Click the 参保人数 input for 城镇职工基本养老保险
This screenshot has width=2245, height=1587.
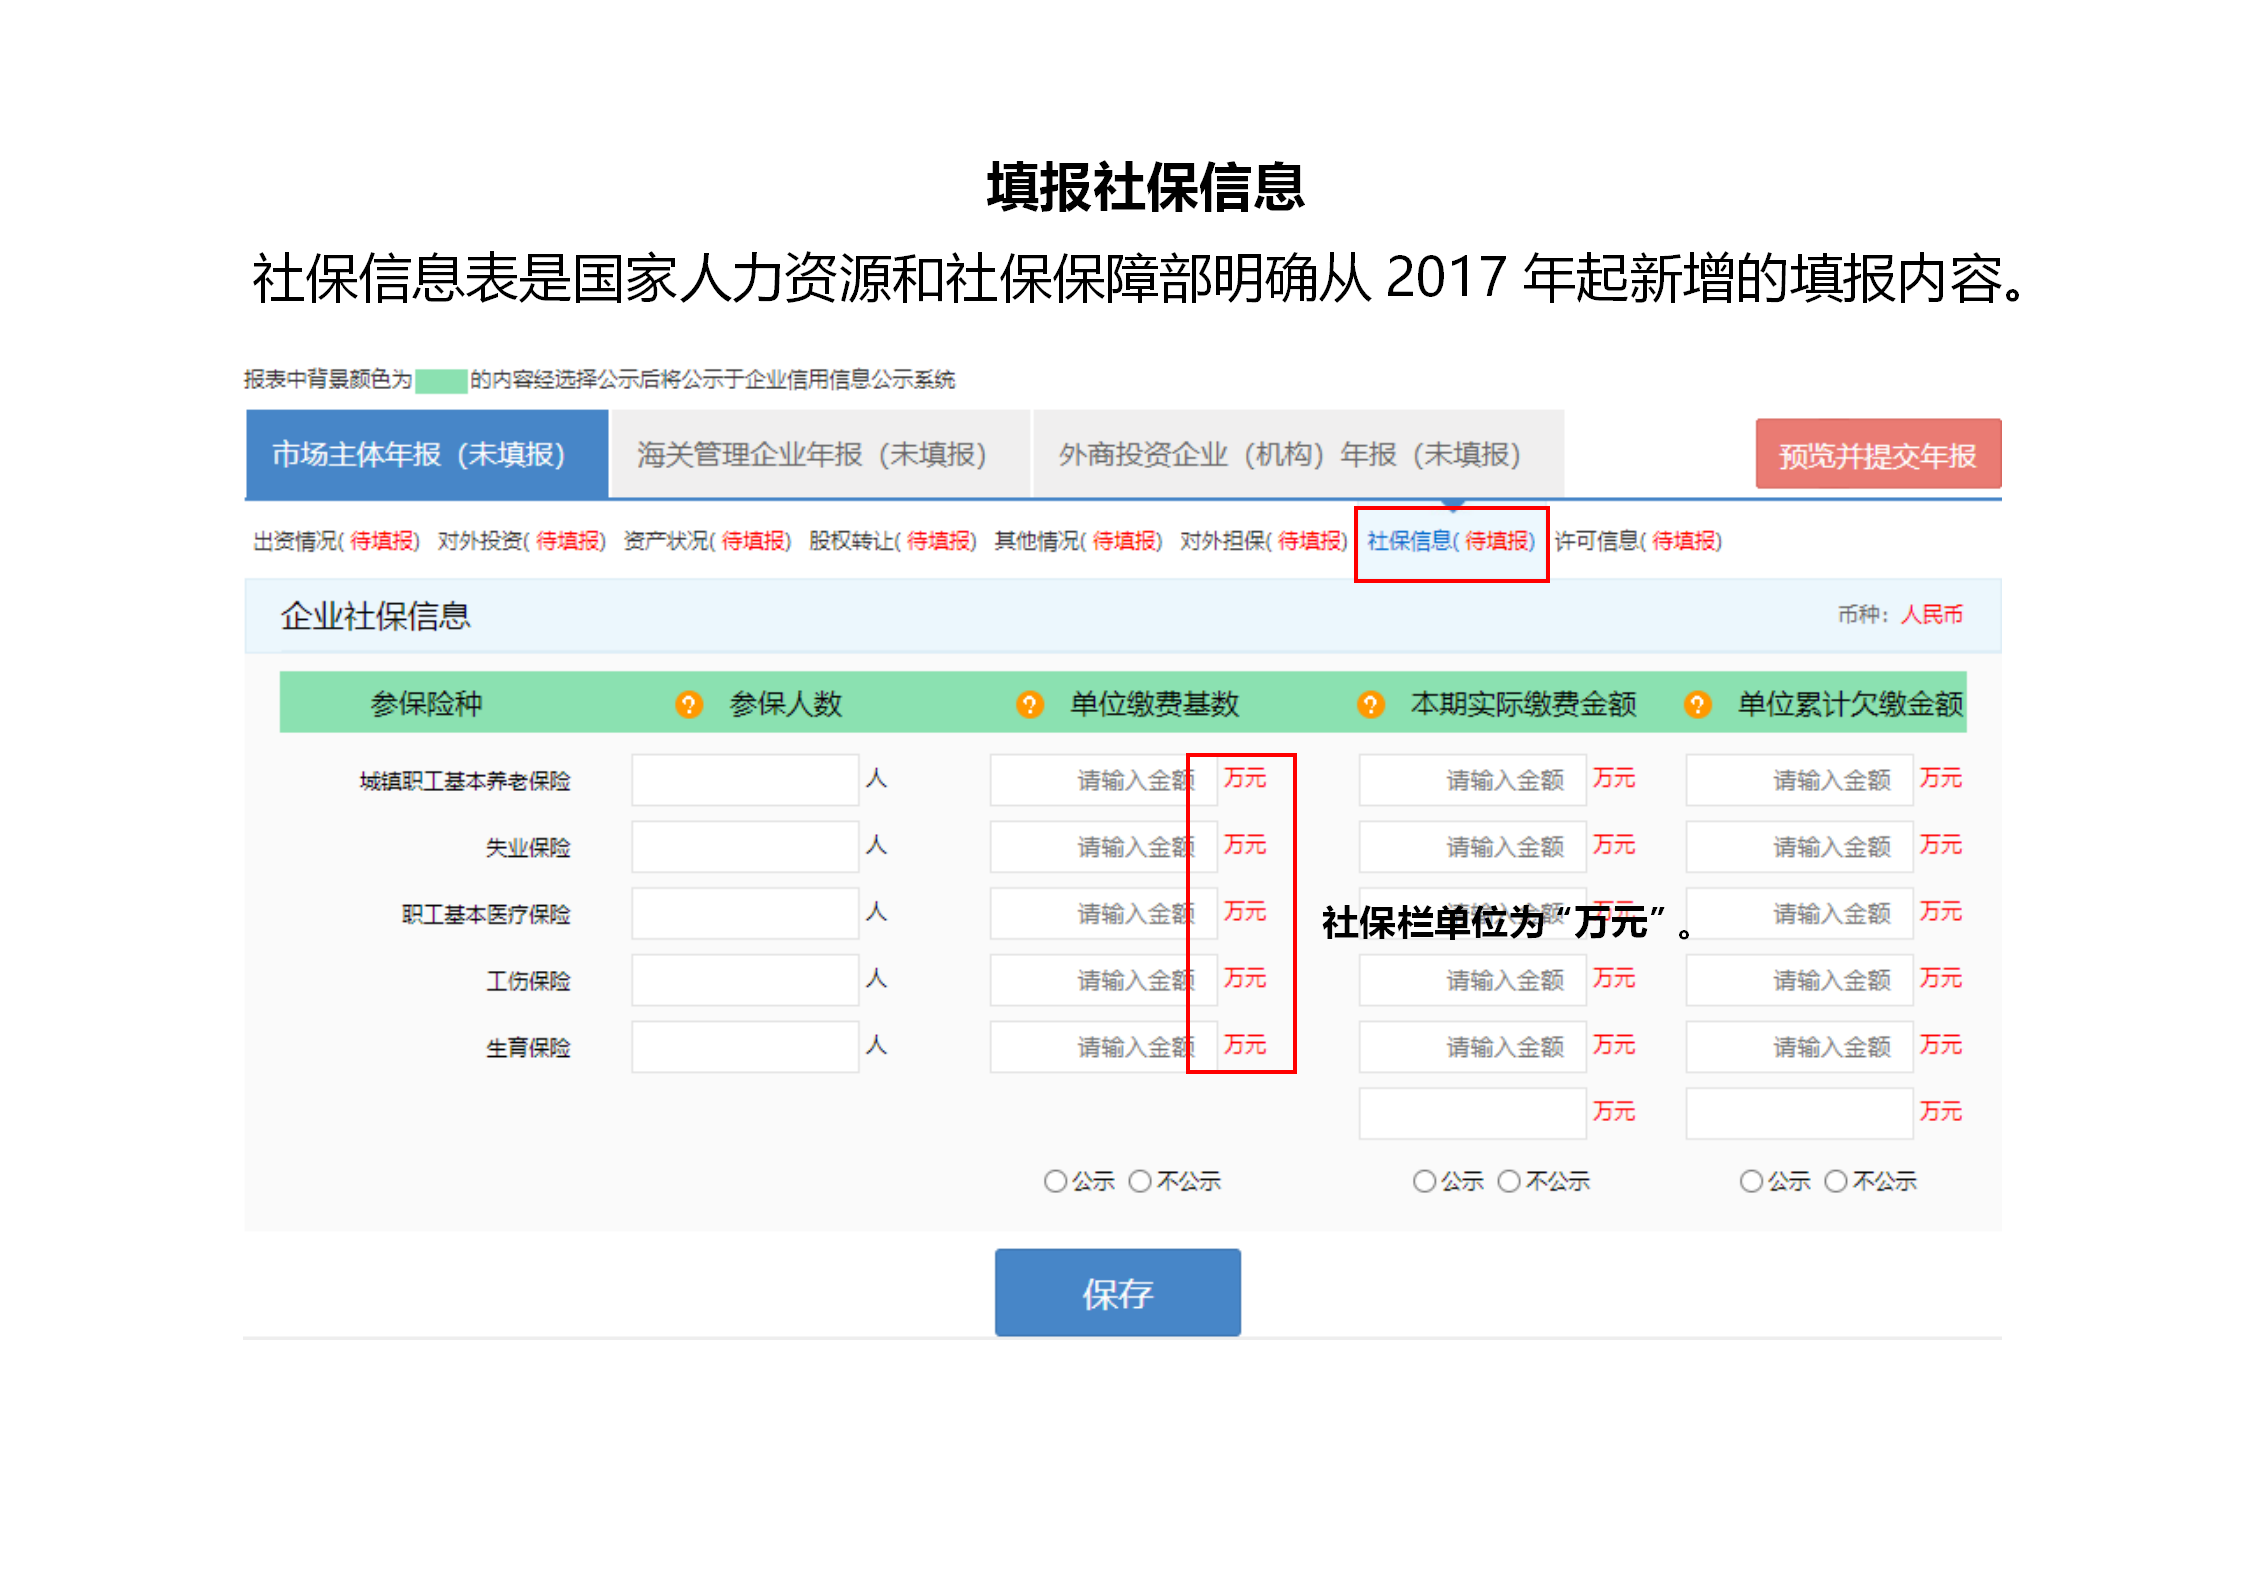click(745, 779)
